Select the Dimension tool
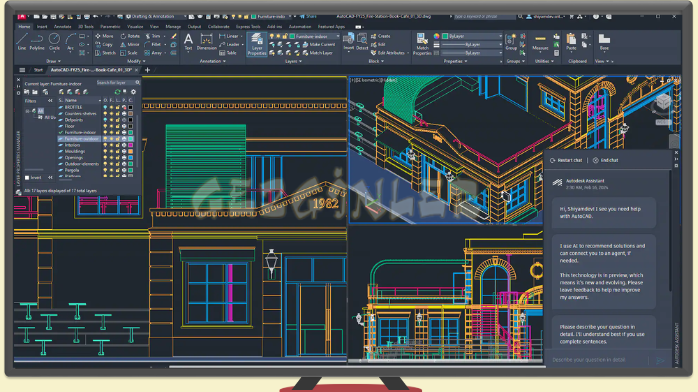The height and width of the screenshot is (392, 698). click(207, 41)
